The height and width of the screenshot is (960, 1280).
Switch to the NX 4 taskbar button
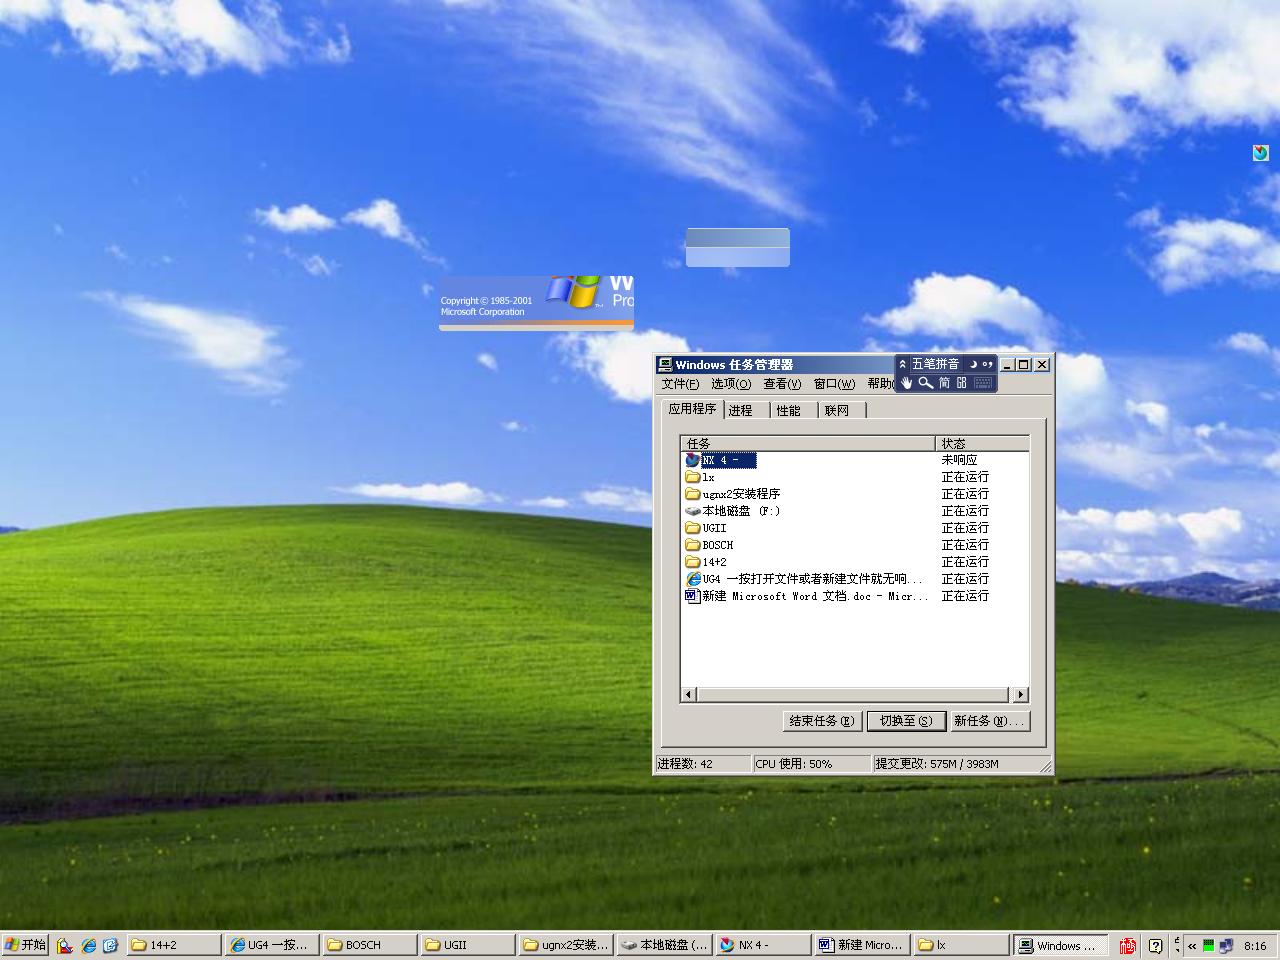point(762,945)
